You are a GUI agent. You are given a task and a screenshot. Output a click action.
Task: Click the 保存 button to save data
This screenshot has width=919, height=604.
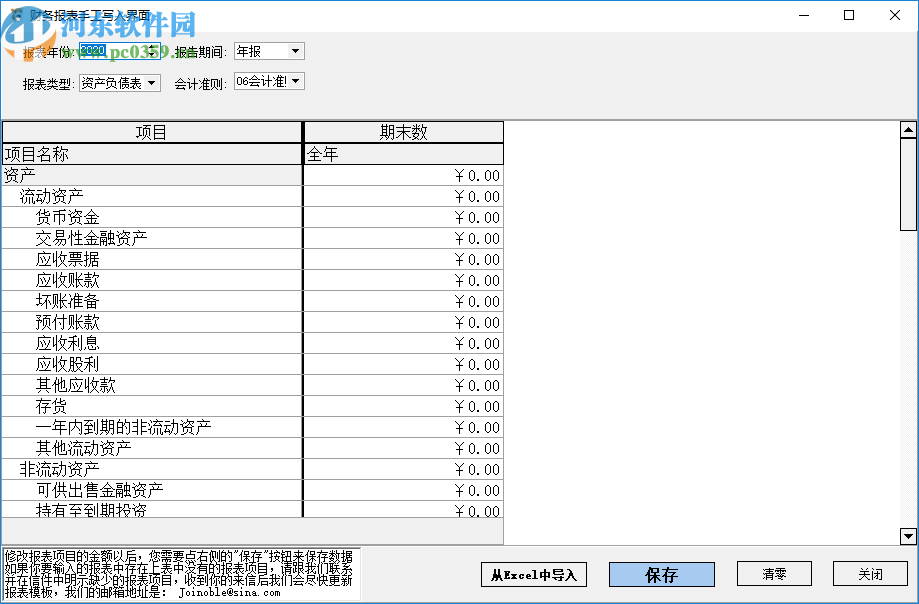[x=661, y=574]
